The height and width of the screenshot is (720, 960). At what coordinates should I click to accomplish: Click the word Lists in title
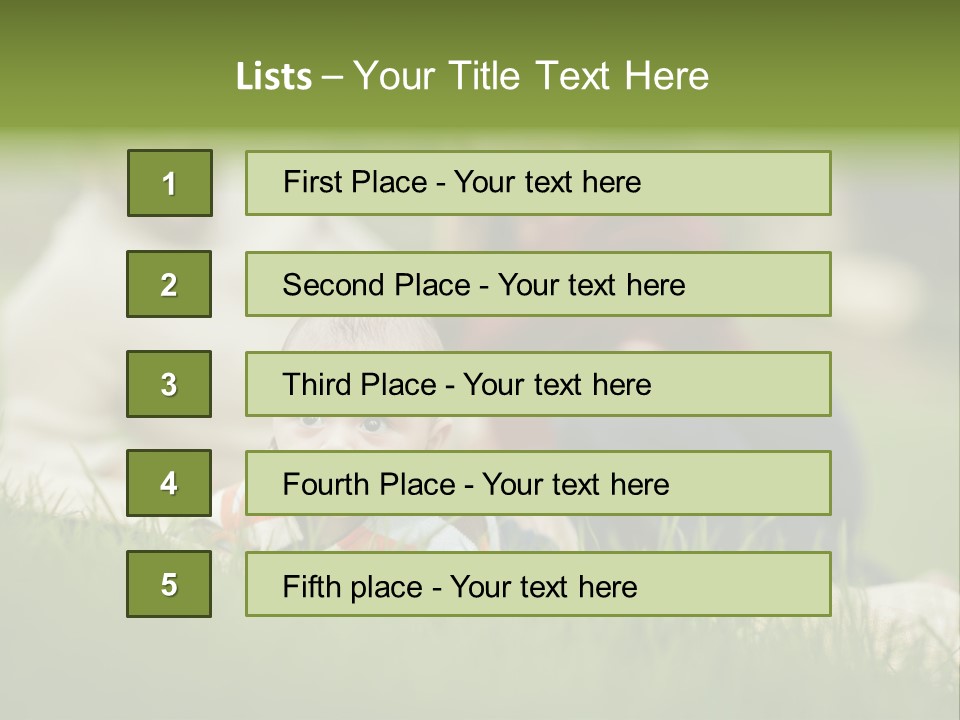(x=274, y=76)
